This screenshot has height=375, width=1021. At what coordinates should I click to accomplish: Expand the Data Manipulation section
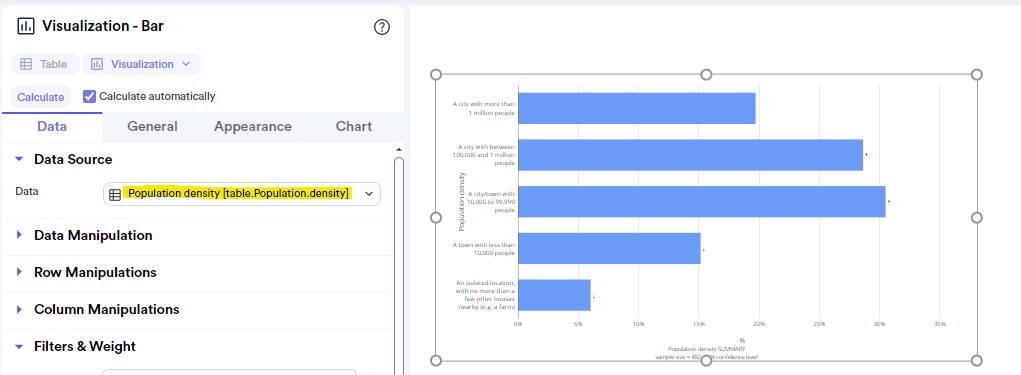tap(19, 235)
